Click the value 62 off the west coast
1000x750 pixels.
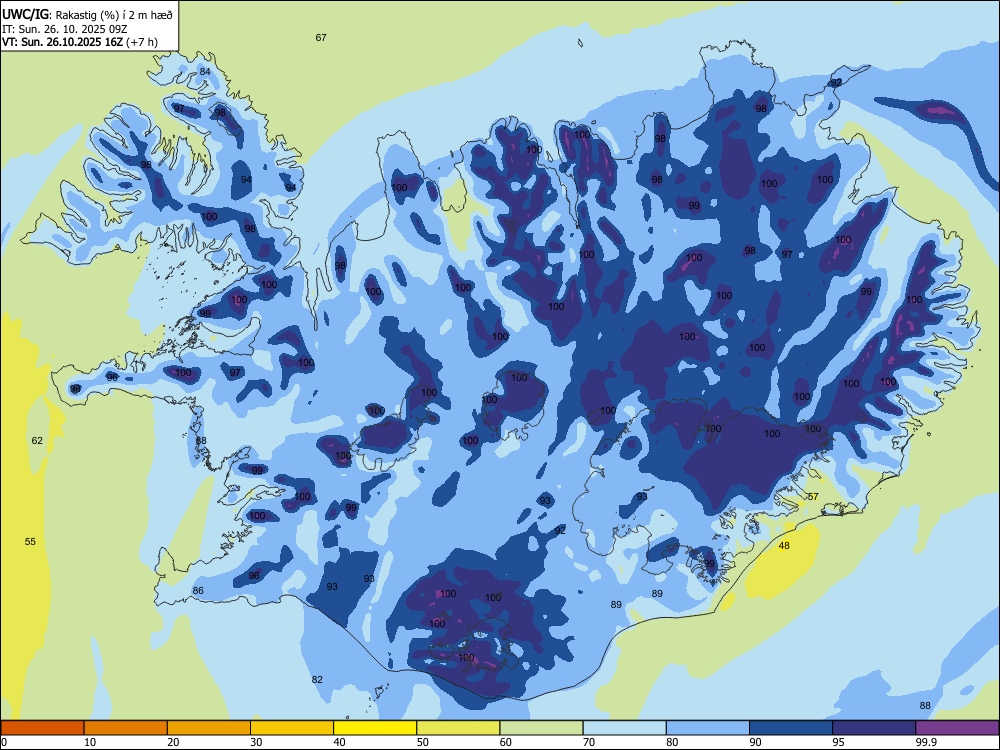coord(37,441)
